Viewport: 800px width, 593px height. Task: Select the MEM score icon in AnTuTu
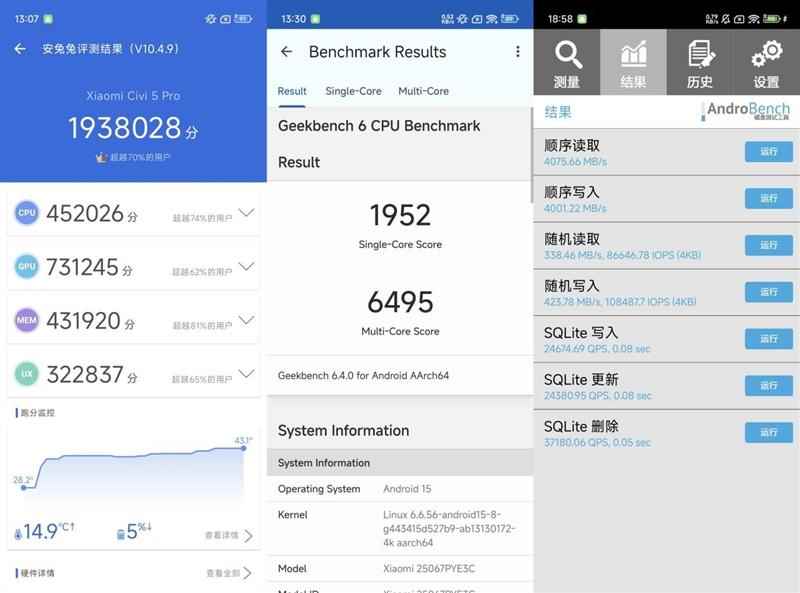[x=26, y=319]
